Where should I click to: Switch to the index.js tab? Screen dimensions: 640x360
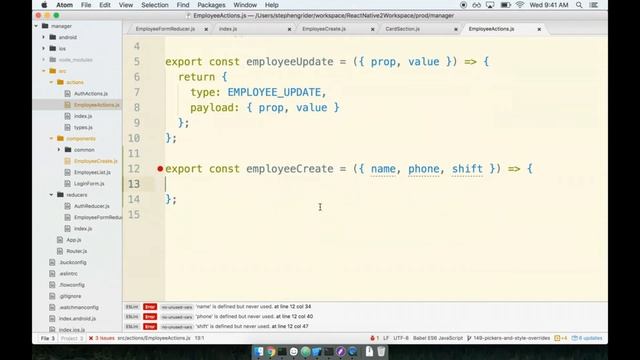tap(228, 29)
